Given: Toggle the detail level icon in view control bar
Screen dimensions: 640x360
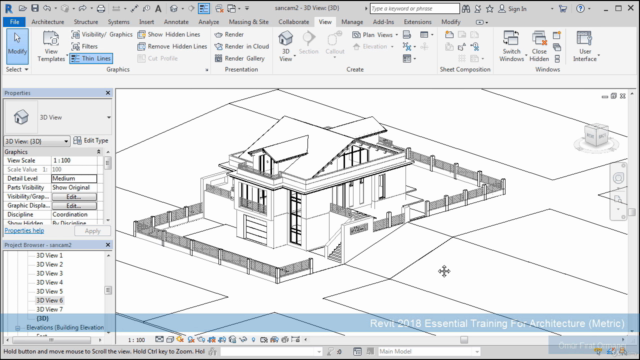Looking at the screenshot, I should tap(159, 340).
